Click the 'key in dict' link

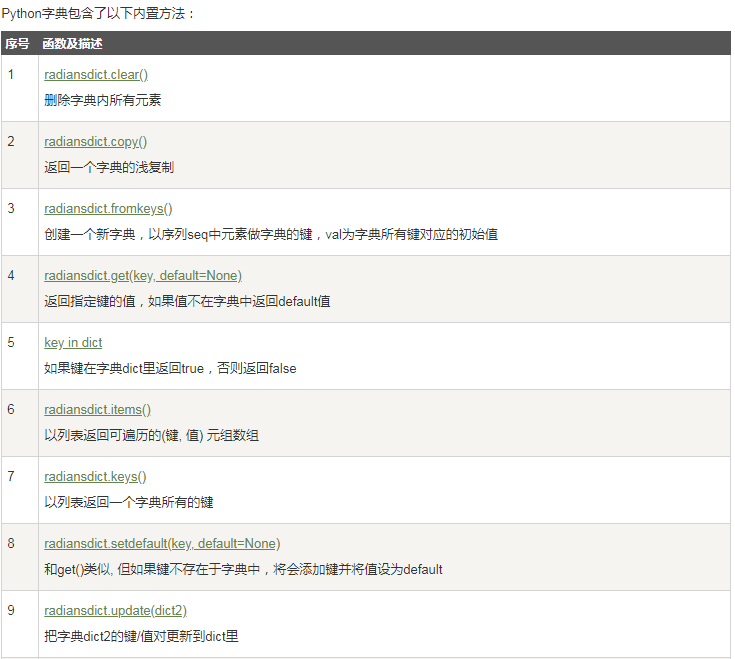tap(73, 343)
